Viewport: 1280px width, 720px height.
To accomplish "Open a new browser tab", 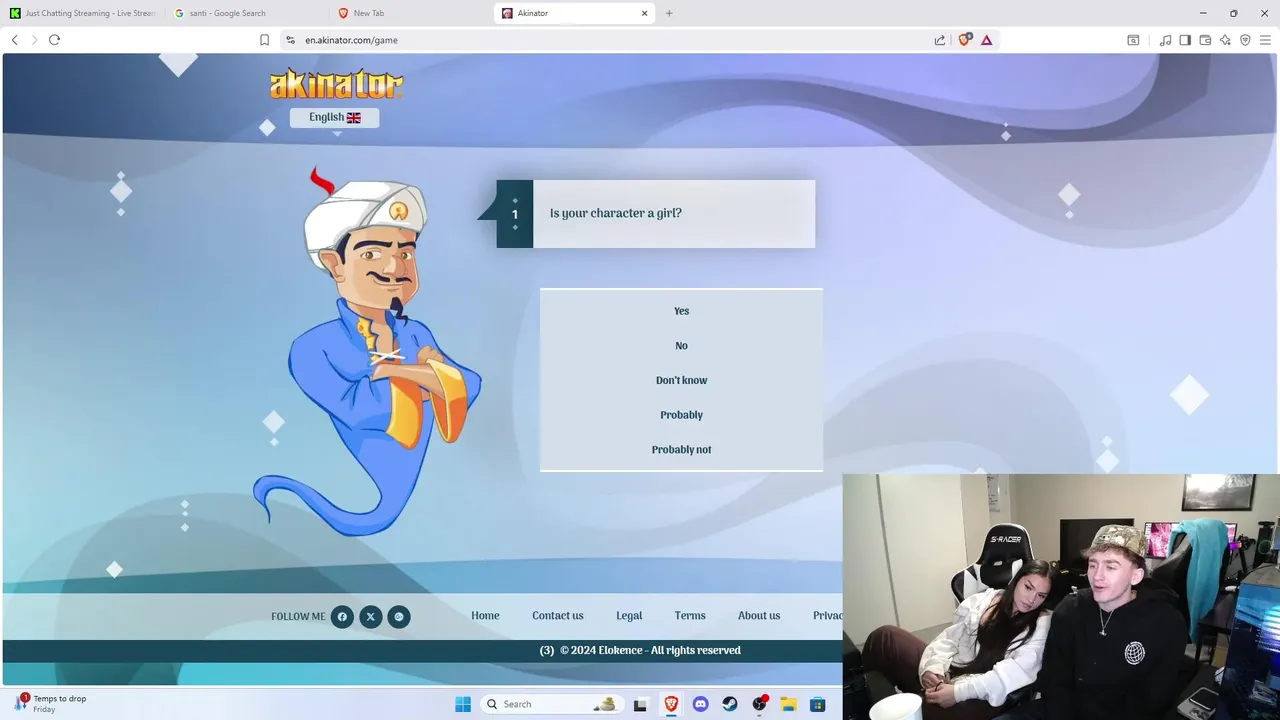I will 669,13.
